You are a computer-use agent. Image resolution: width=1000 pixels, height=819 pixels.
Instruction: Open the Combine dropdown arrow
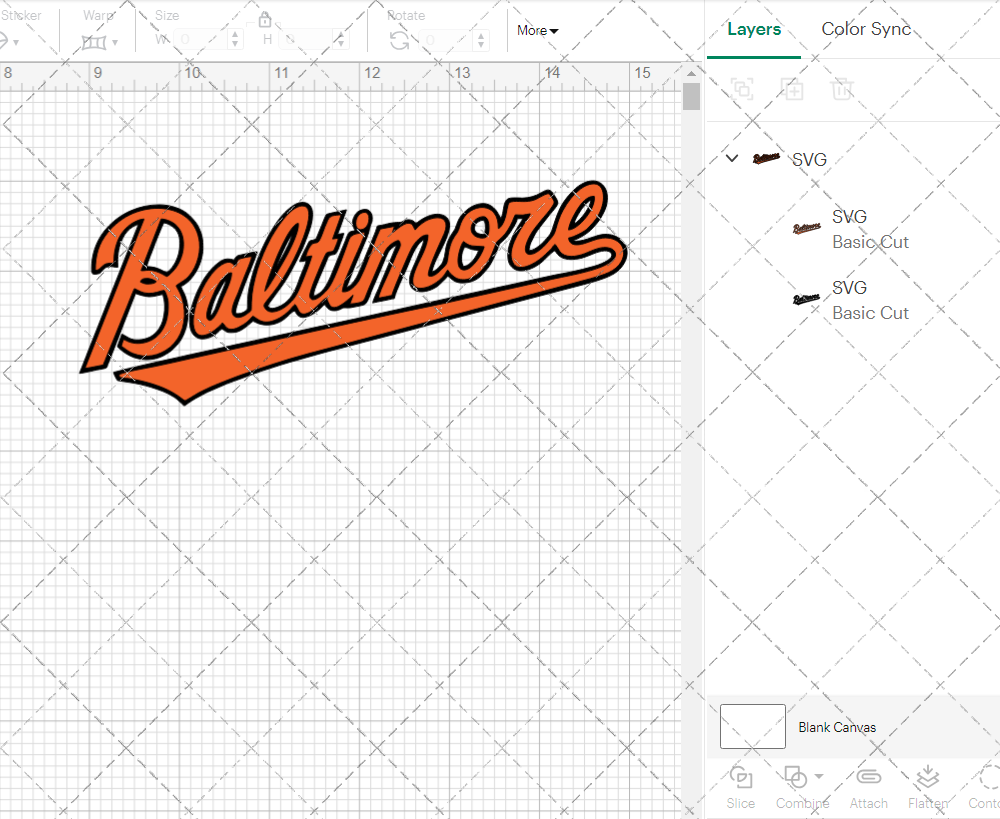(819, 776)
